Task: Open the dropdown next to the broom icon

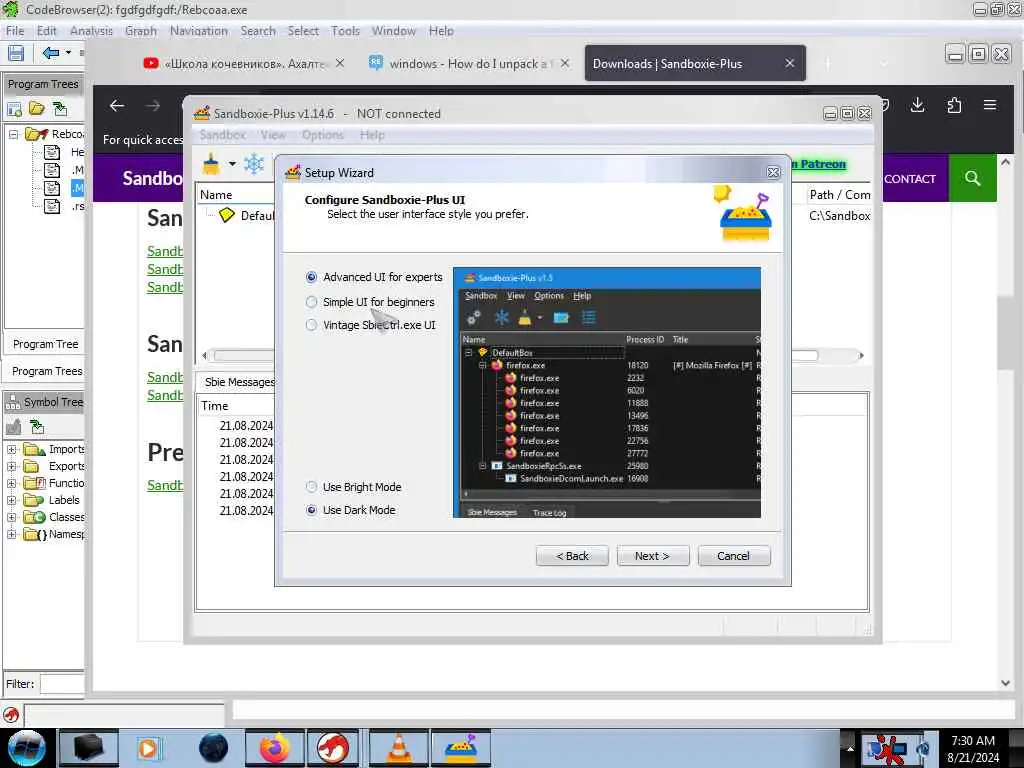Action: (x=232, y=164)
